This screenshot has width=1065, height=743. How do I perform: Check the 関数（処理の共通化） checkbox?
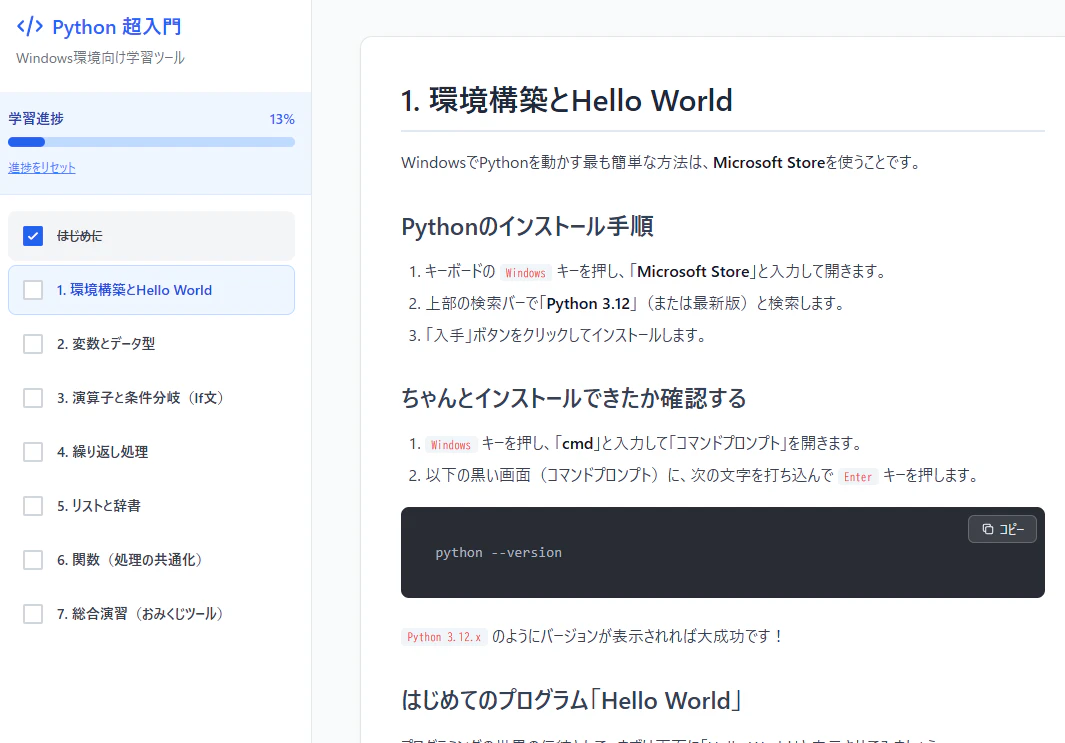pos(33,560)
